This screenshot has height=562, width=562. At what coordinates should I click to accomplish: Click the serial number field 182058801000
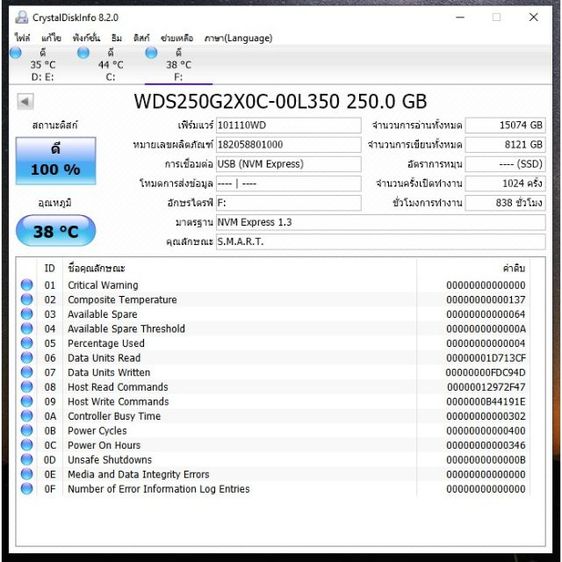pos(289,144)
